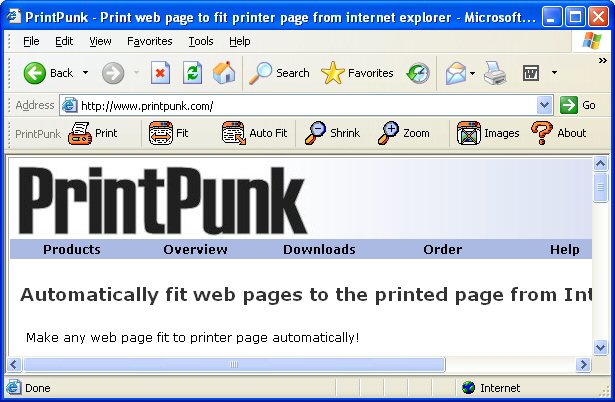Click the IE printer icon
The width and height of the screenshot is (615, 402).
(x=495, y=73)
